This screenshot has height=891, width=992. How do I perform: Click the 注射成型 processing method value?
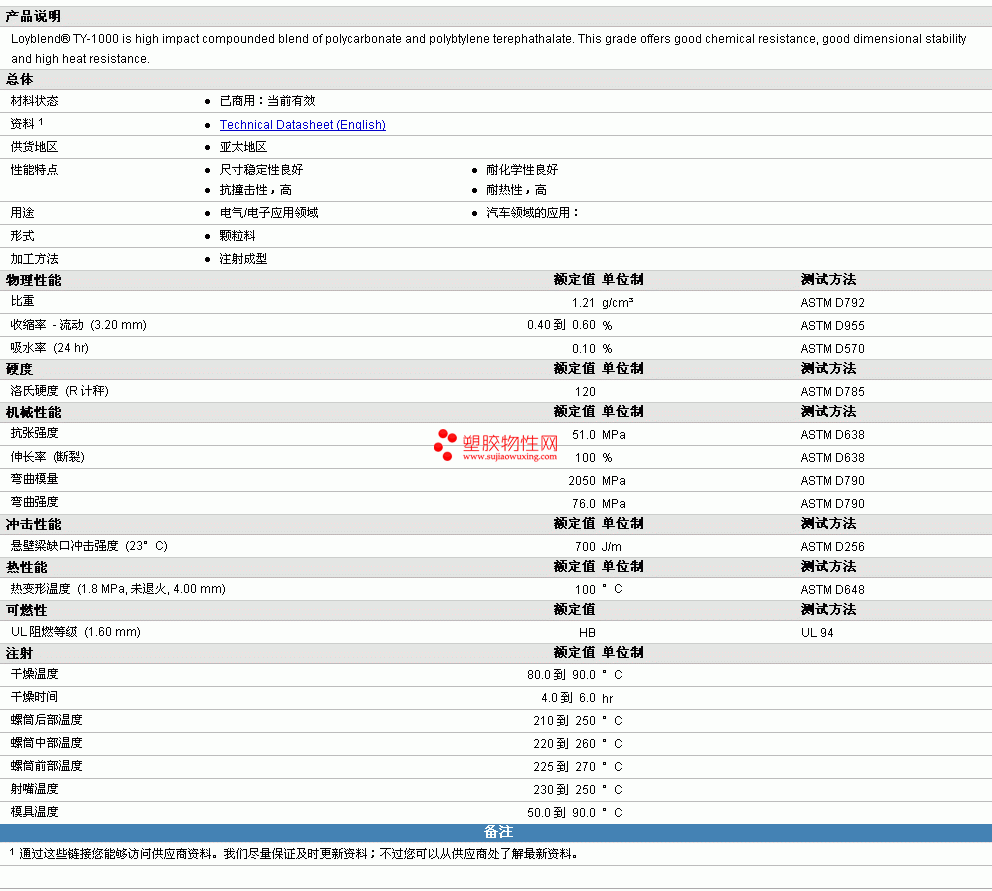243,259
